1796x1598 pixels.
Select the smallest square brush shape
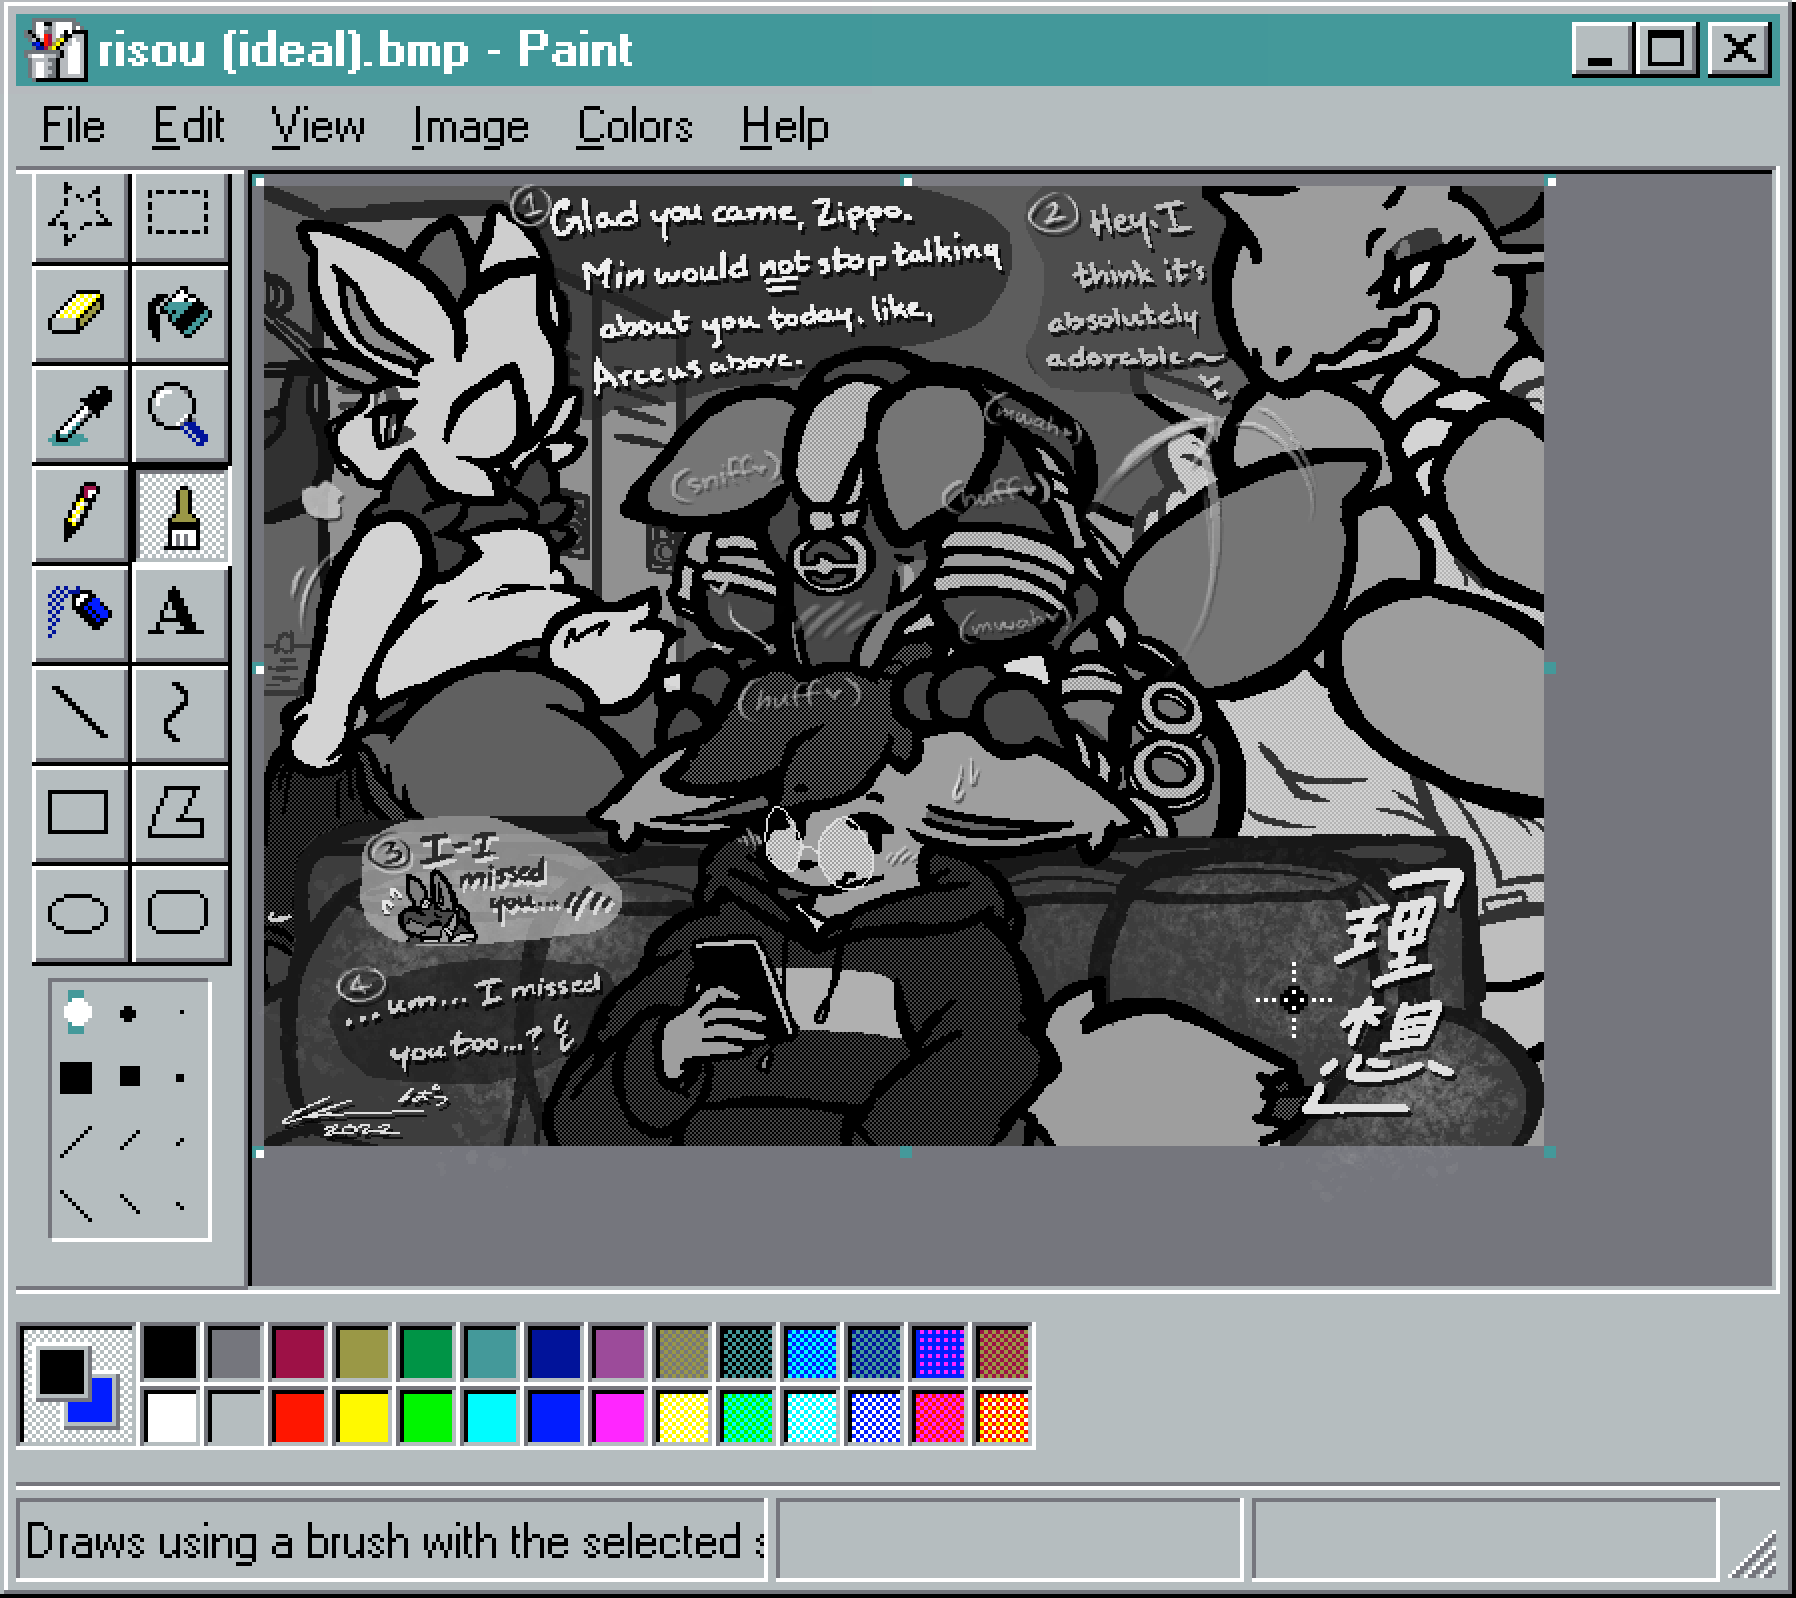point(180,1078)
